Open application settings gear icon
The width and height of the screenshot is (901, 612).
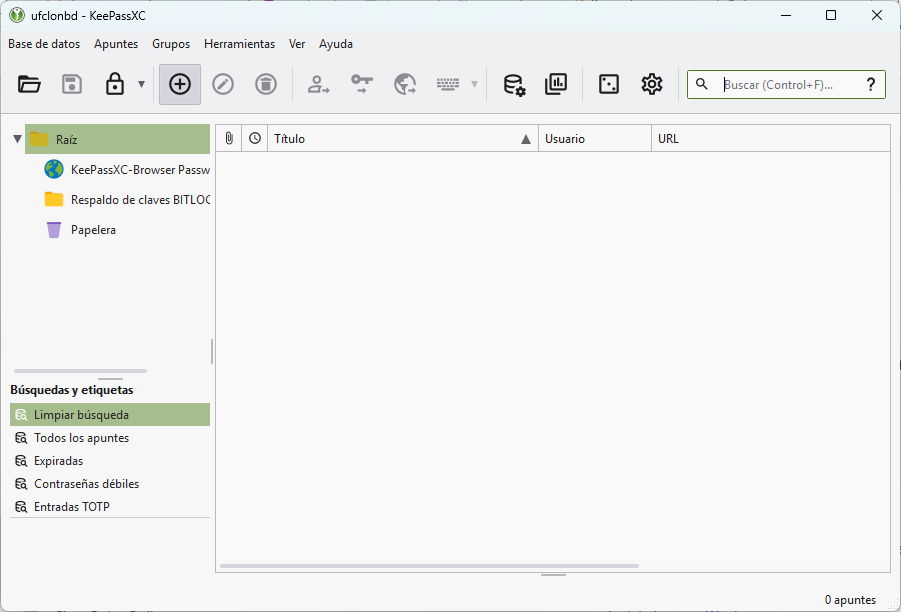(x=652, y=84)
